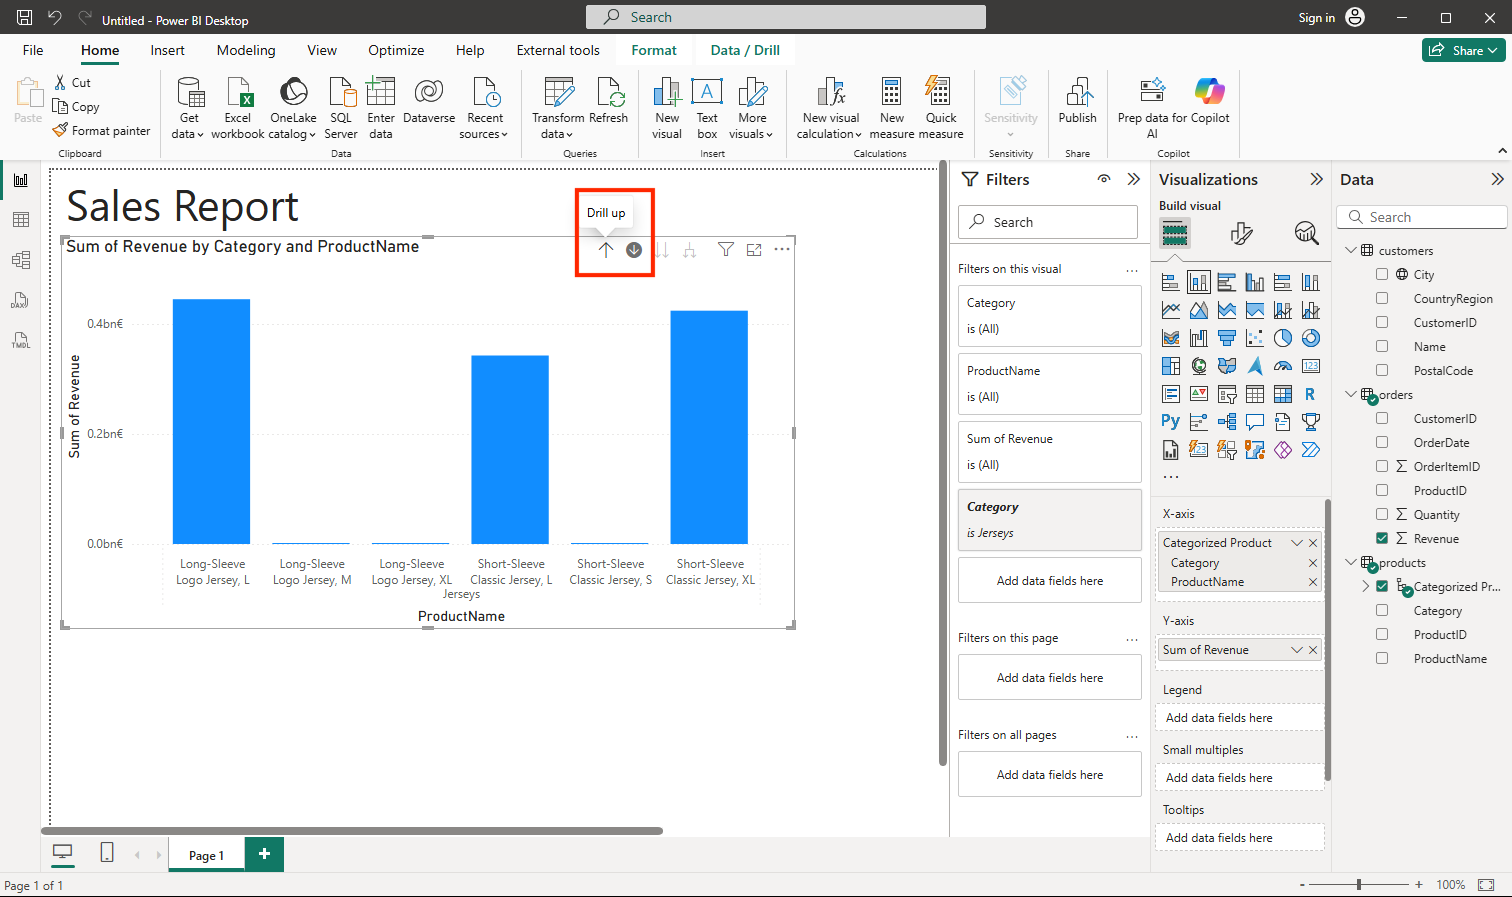Open TMDL view in left sidebar

[21, 340]
